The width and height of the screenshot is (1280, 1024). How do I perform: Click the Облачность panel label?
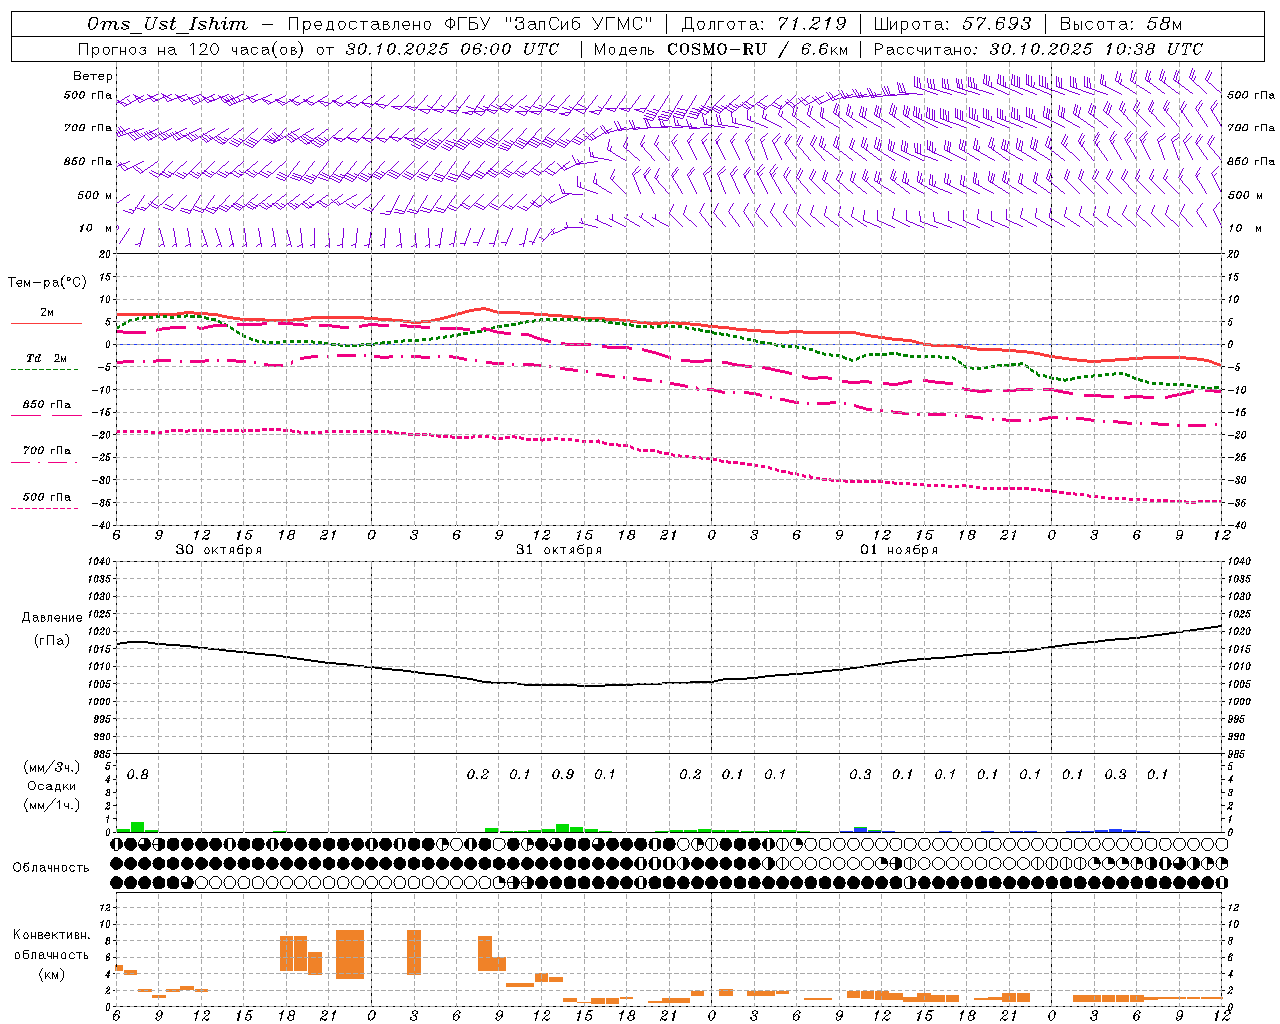click(51, 868)
